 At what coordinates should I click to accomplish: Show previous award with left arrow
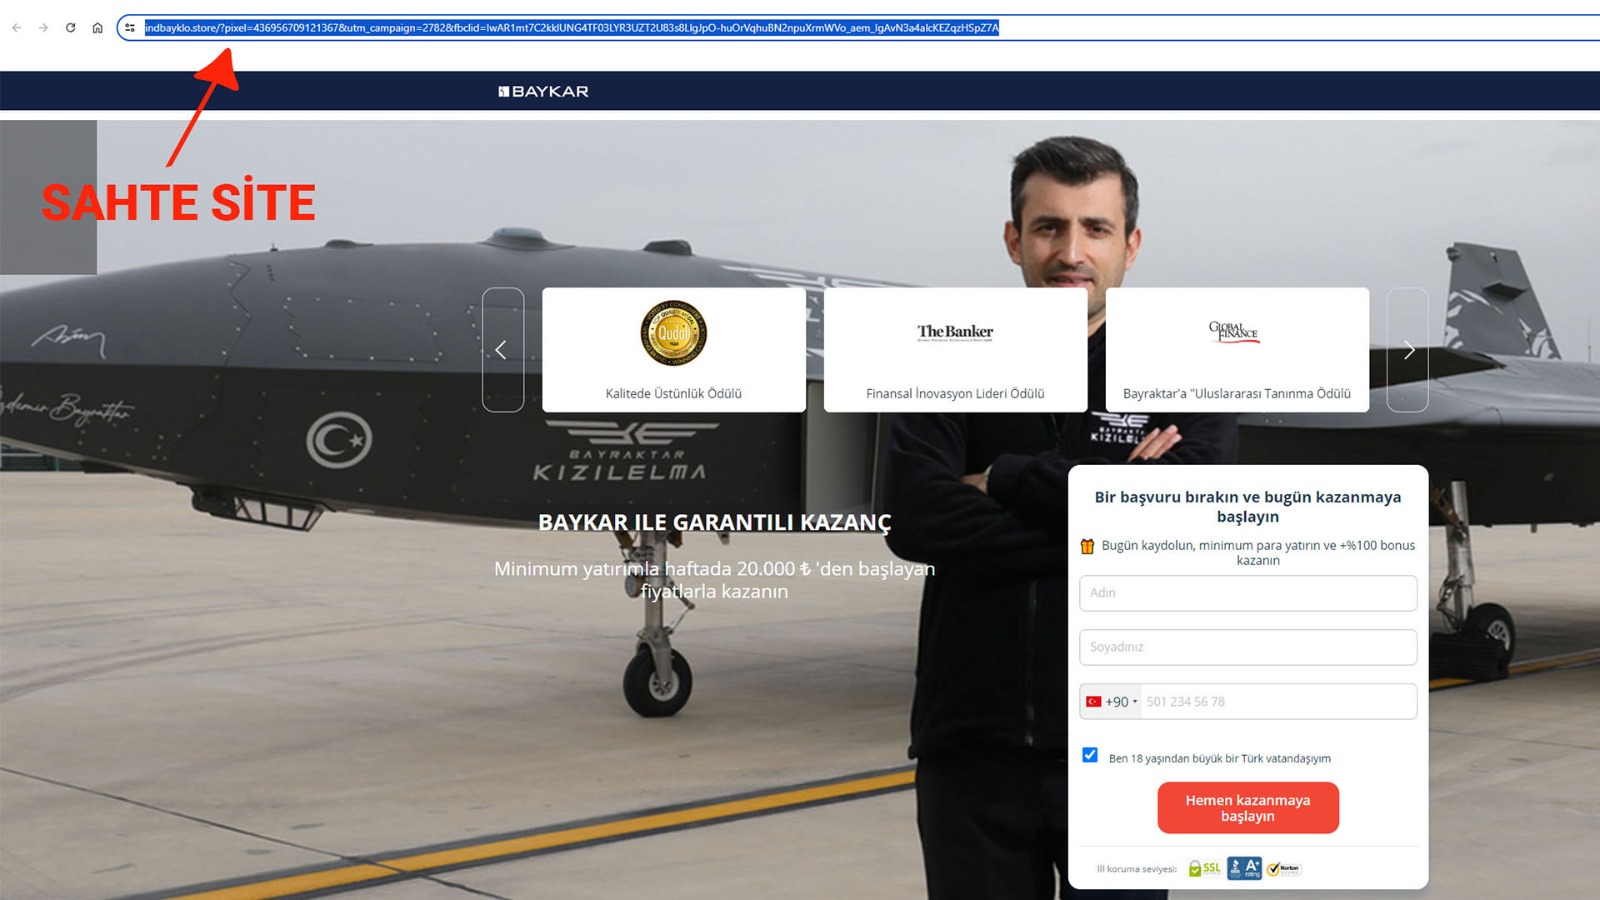point(502,350)
